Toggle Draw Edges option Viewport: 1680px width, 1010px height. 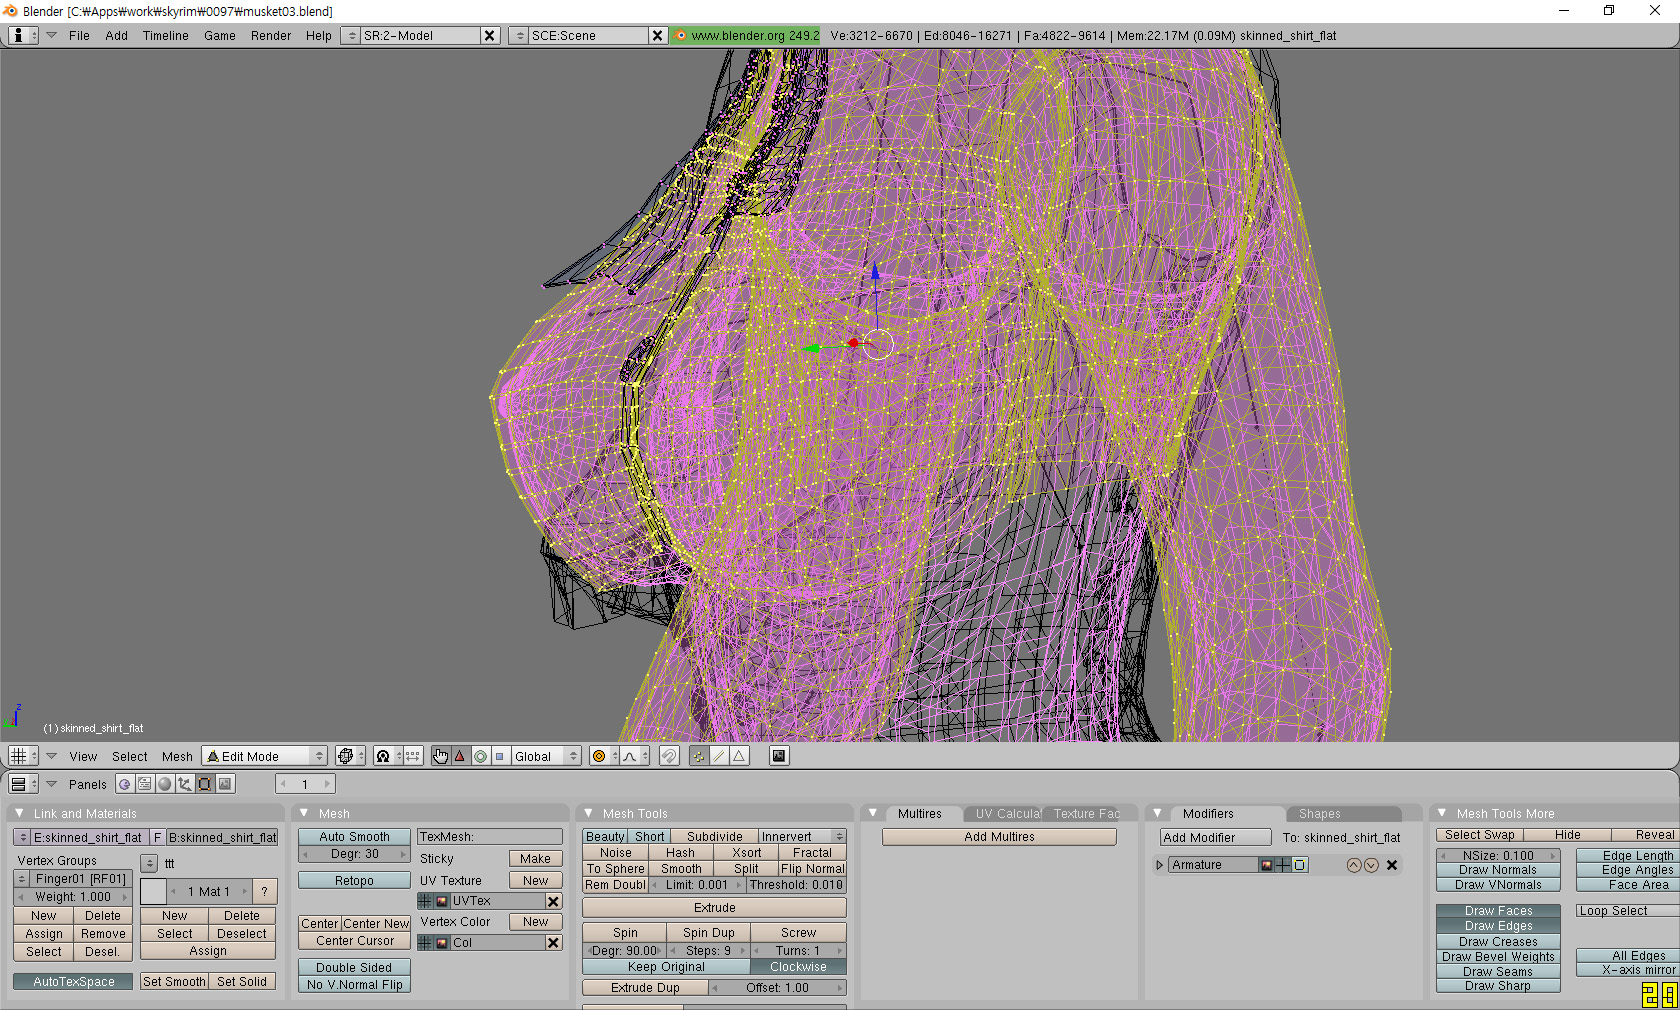pyautogui.click(x=1498, y=926)
